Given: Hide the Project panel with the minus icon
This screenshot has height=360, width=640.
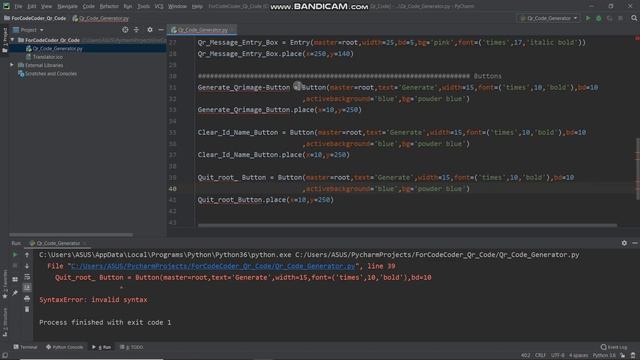Looking at the screenshot, I should [161, 30].
